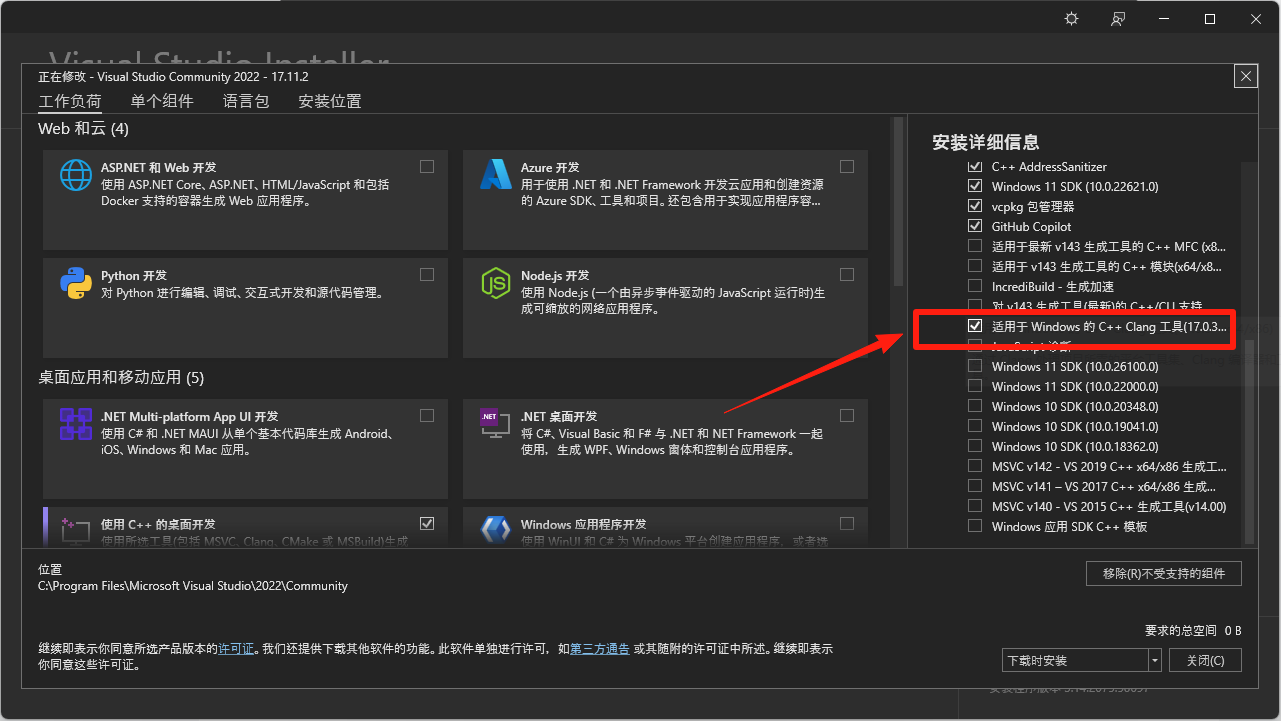Click the Azure development icon
Image resolution: width=1281 pixels, height=721 pixels.
496,175
